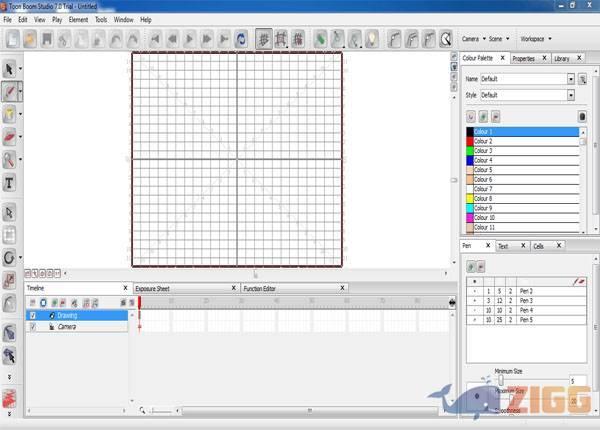Viewport: 600px width, 430px height.
Task: Toggle the light bulb light table icon
Action: point(372,39)
